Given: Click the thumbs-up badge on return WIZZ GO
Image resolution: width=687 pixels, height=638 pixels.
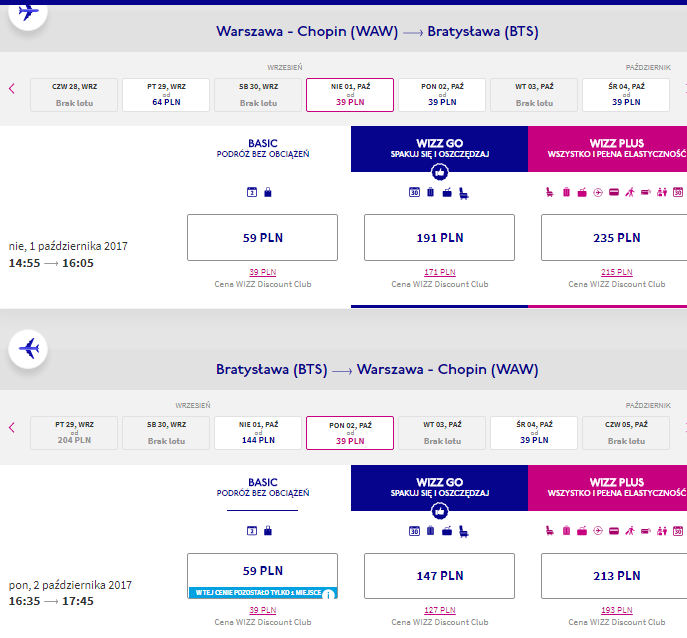Looking at the screenshot, I should tap(439, 511).
